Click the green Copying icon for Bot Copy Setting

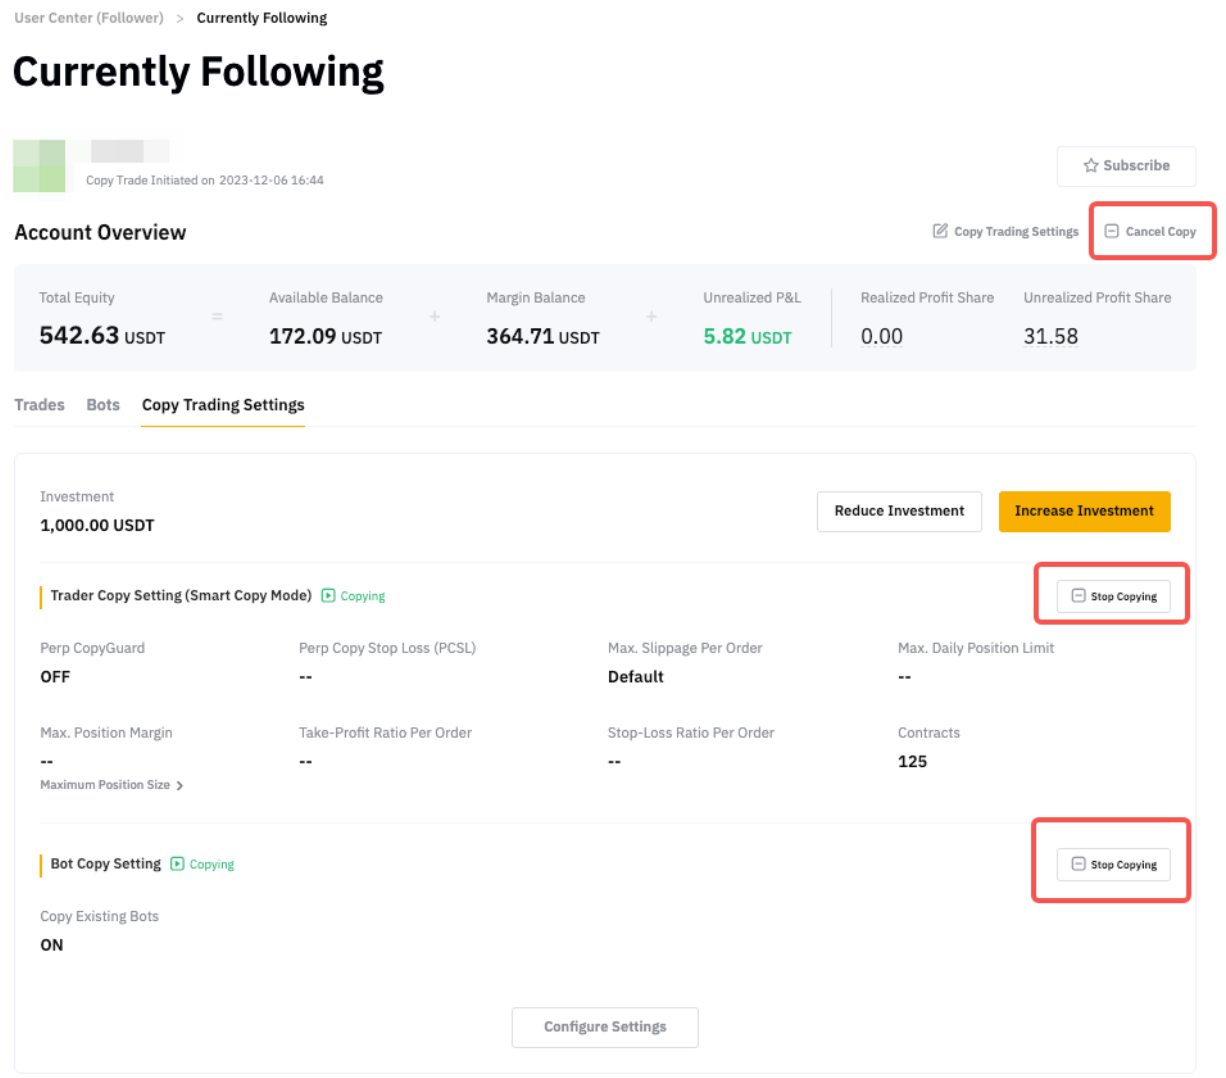[x=177, y=864]
